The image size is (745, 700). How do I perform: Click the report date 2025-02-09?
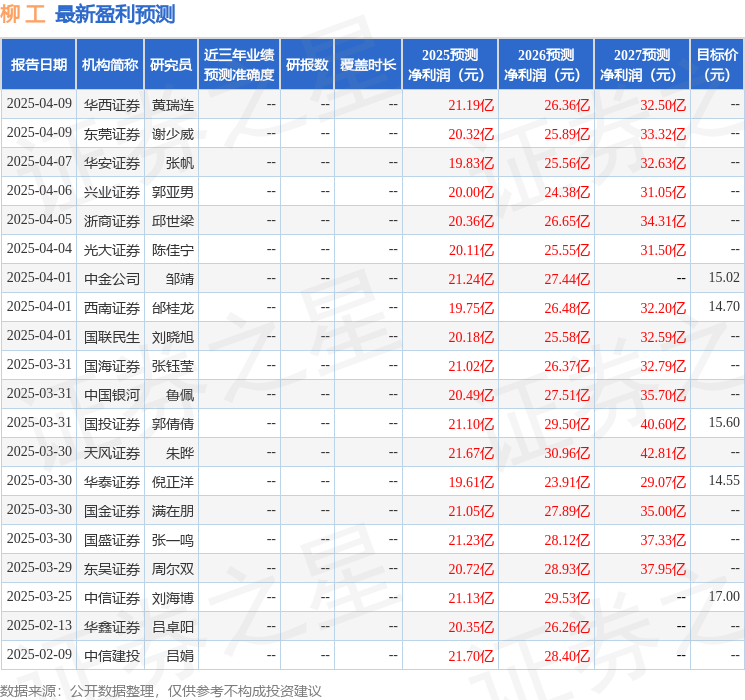pyautogui.click(x=39, y=654)
